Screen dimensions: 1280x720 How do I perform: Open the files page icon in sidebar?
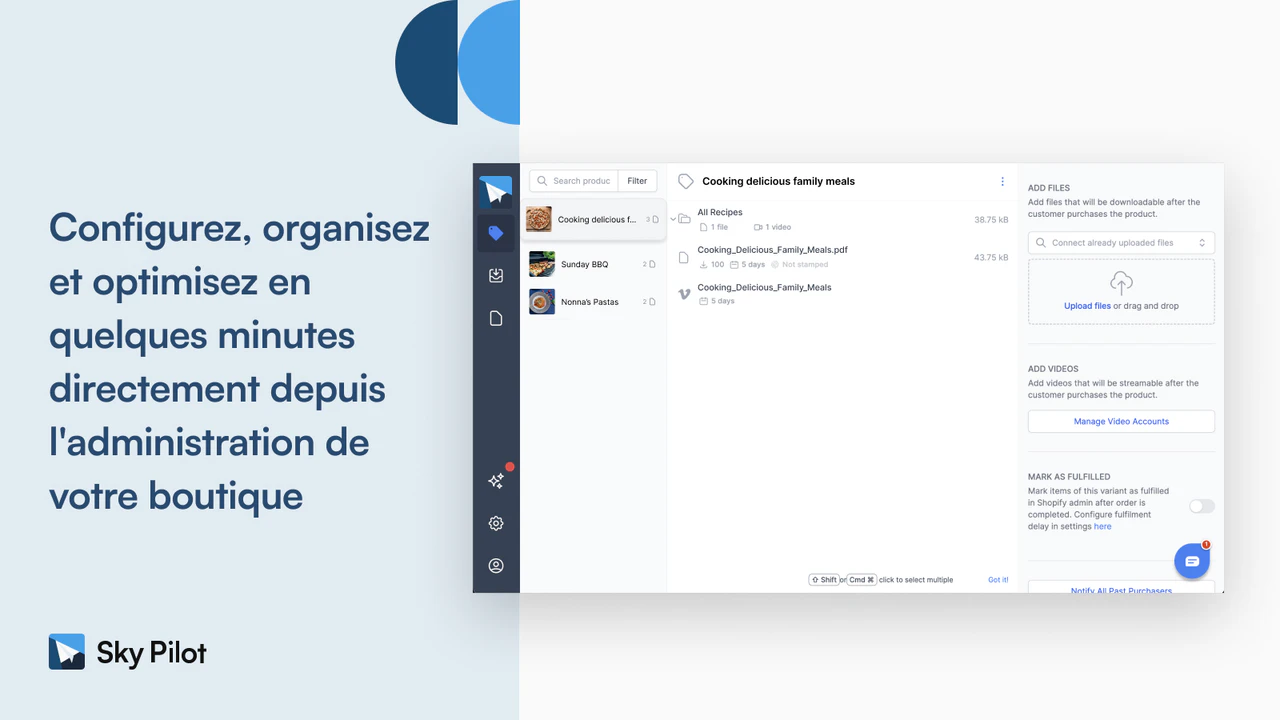[496, 318]
